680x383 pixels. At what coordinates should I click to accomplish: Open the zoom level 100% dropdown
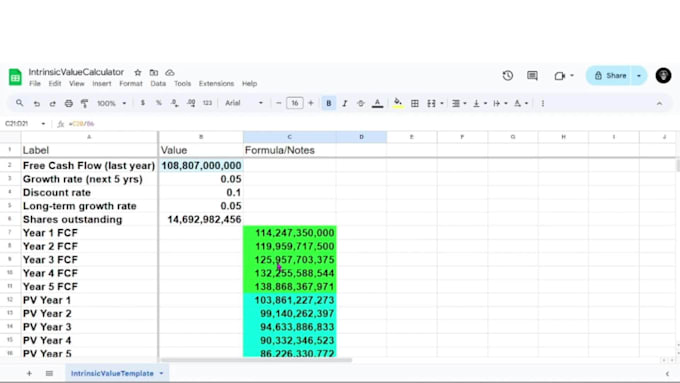[111, 103]
